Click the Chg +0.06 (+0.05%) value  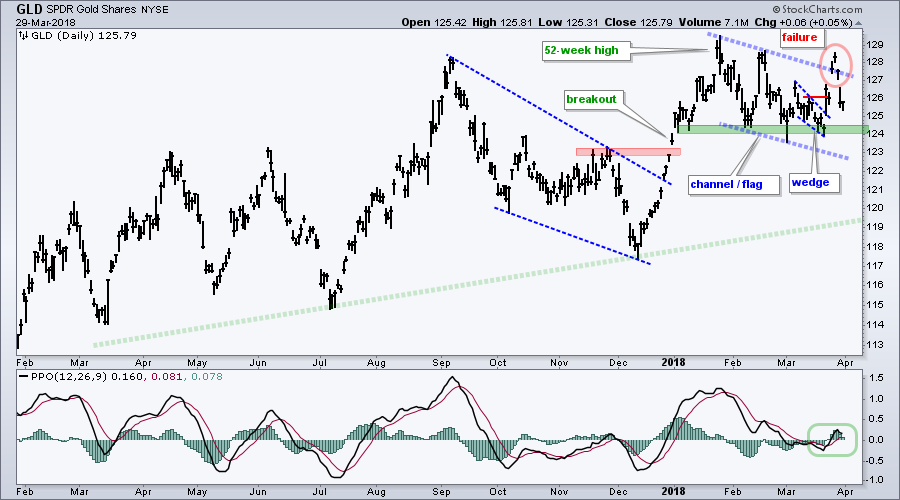pyautogui.click(x=803, y=22)
